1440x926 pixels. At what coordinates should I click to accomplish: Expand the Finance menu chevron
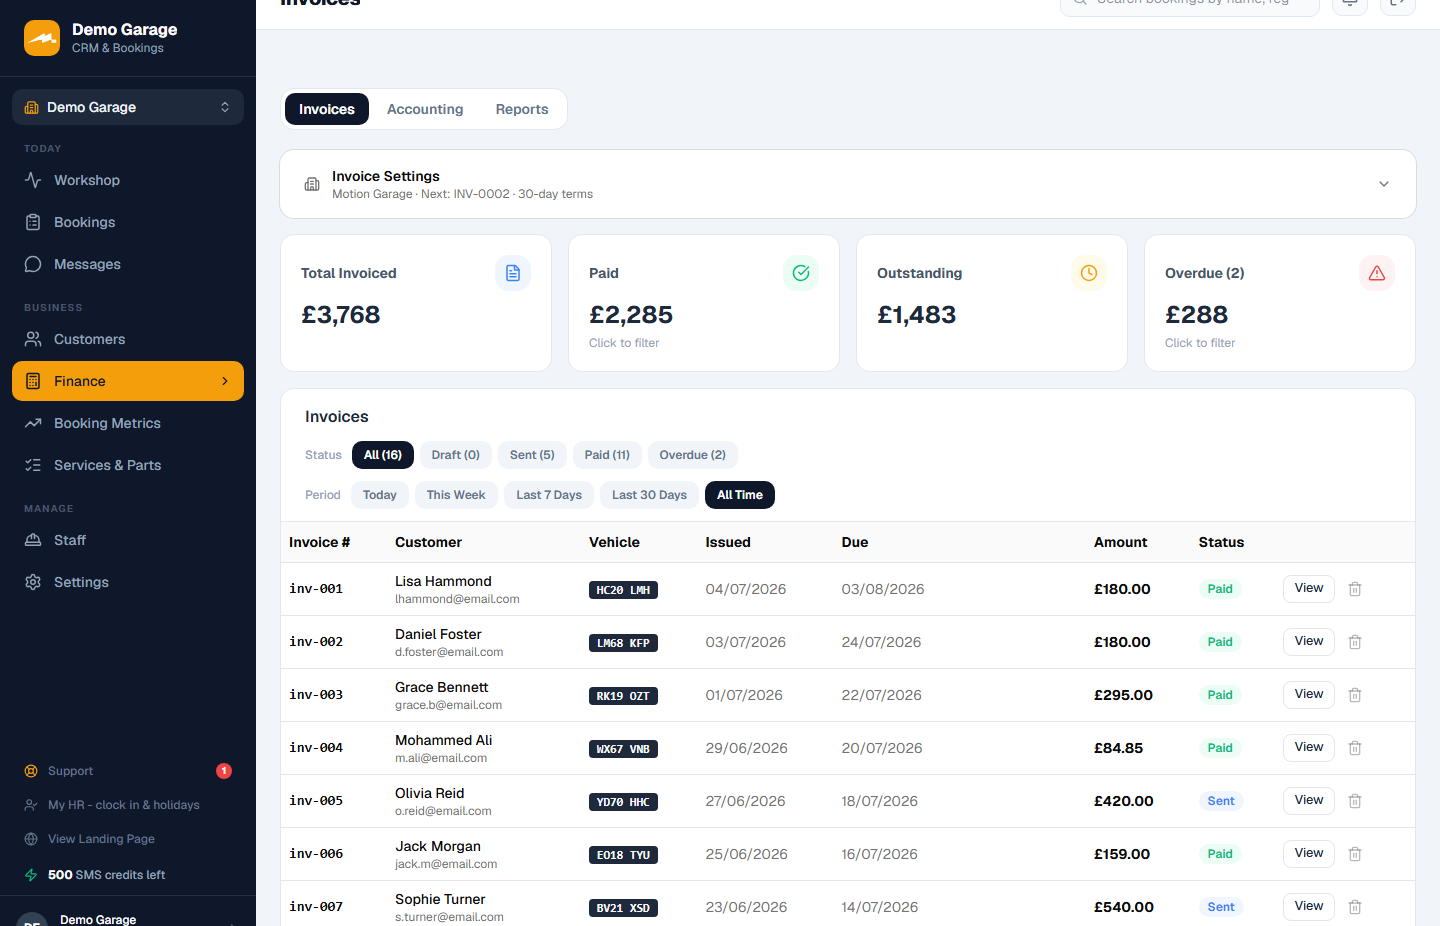click(225, 381)
